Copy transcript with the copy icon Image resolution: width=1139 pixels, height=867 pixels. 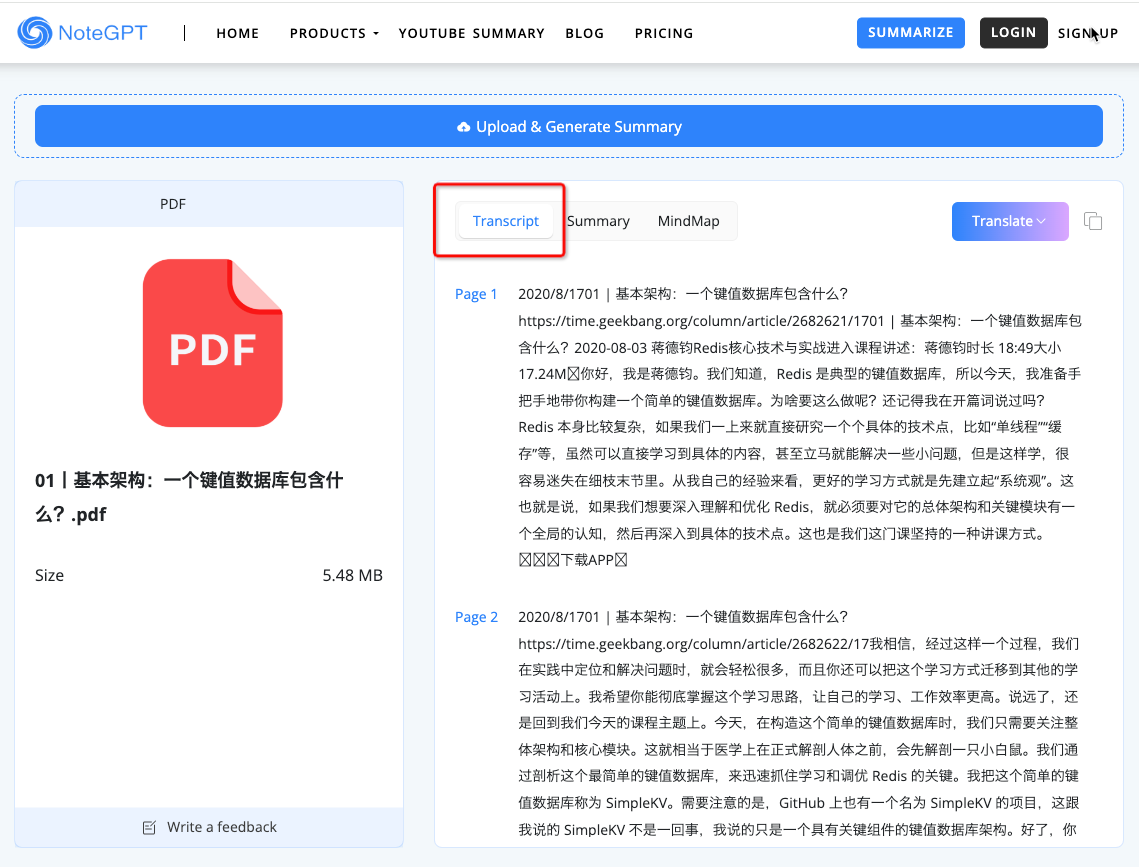pos(1093,221)
